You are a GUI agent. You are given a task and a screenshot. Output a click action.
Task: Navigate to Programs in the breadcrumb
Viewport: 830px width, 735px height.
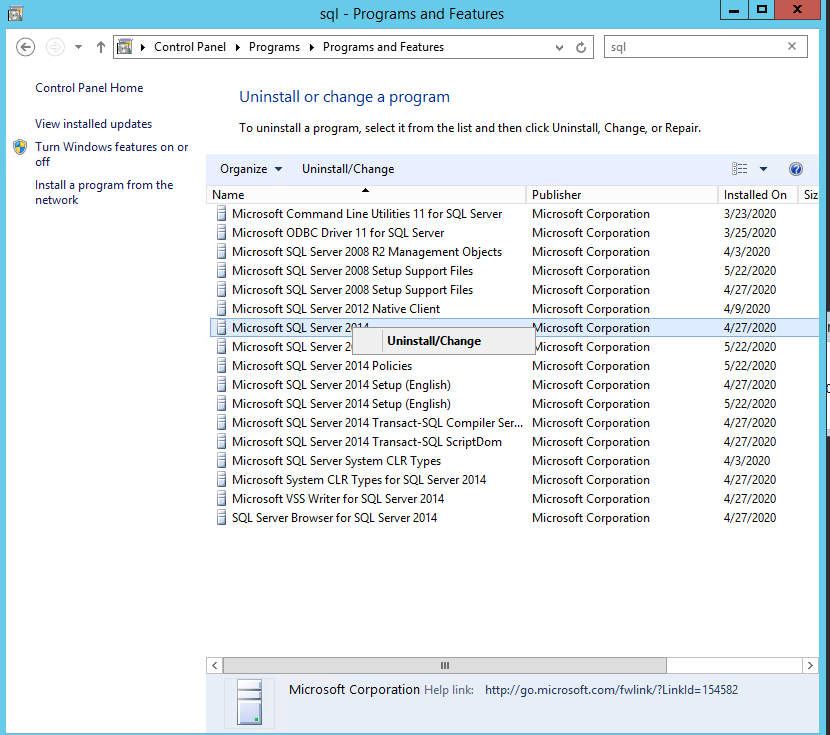click(x=274, y=47)
